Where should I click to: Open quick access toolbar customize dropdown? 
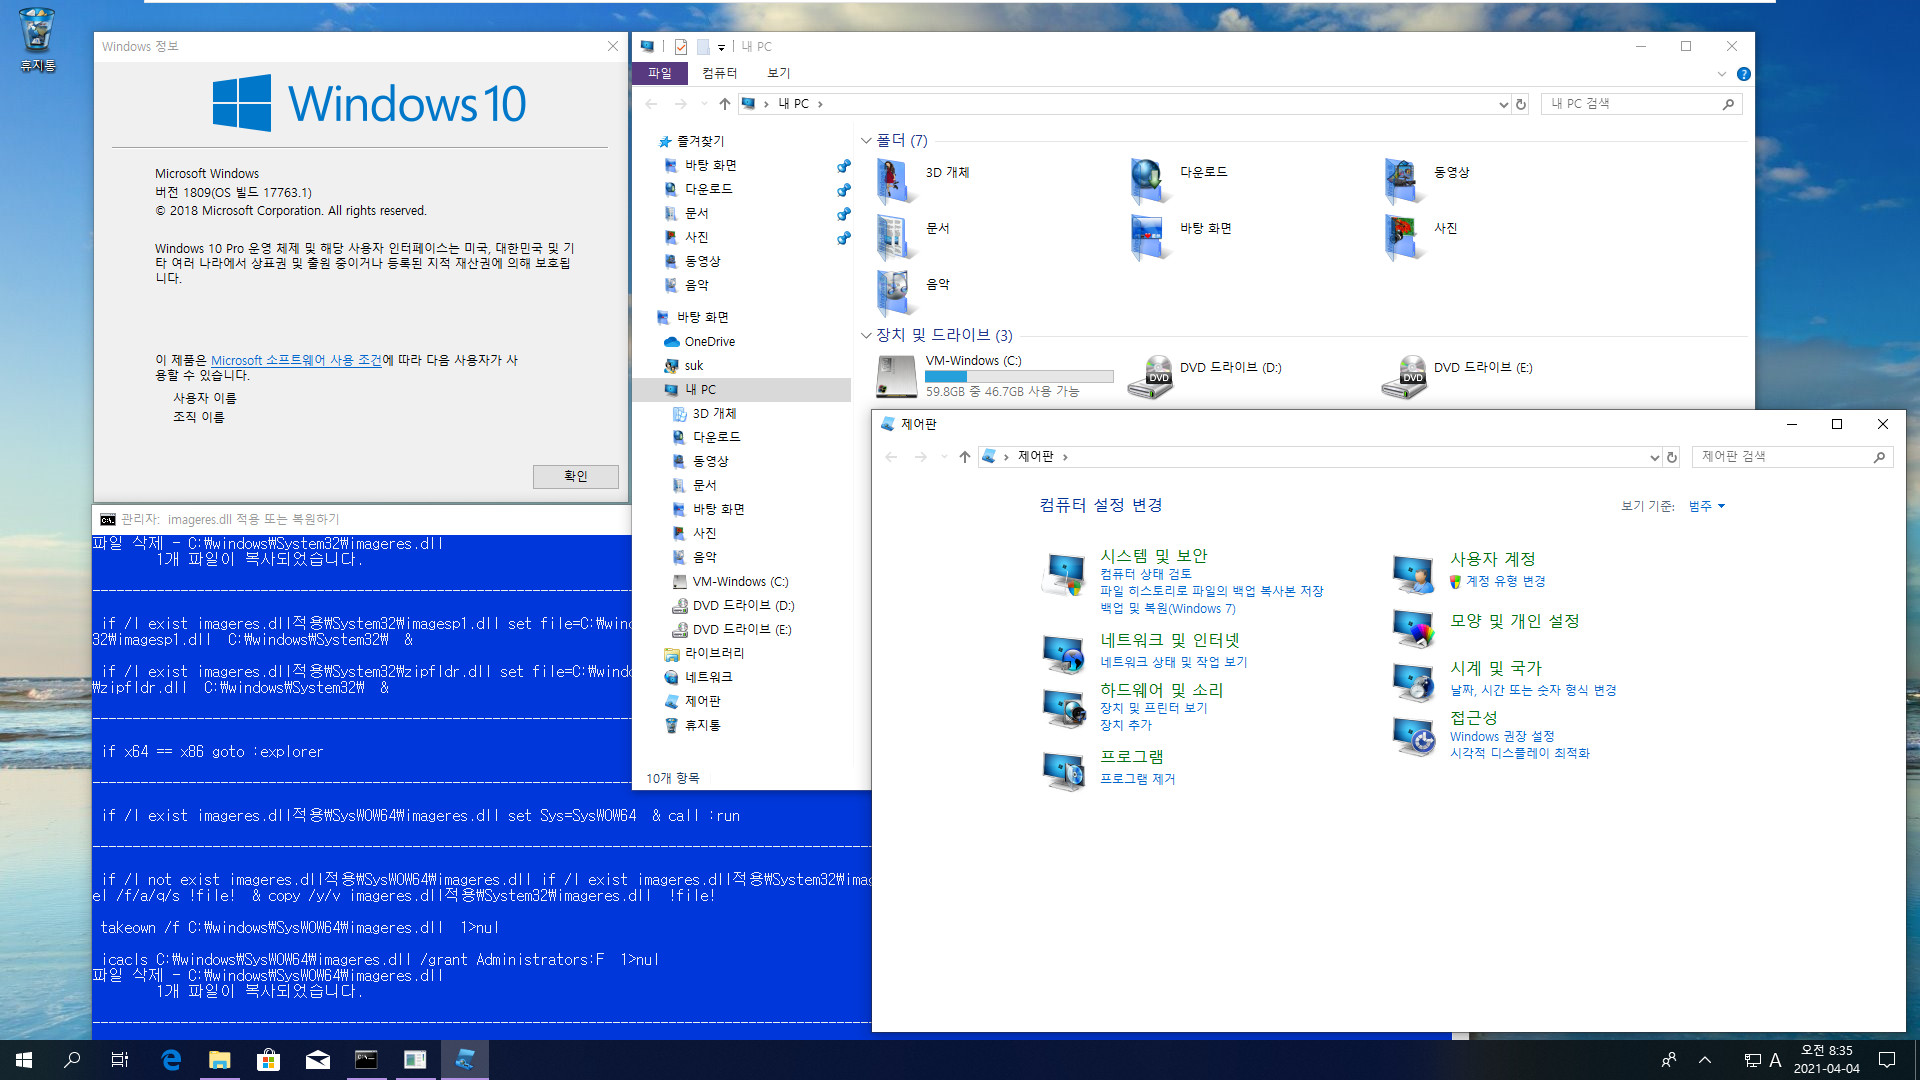click(721, 47)
